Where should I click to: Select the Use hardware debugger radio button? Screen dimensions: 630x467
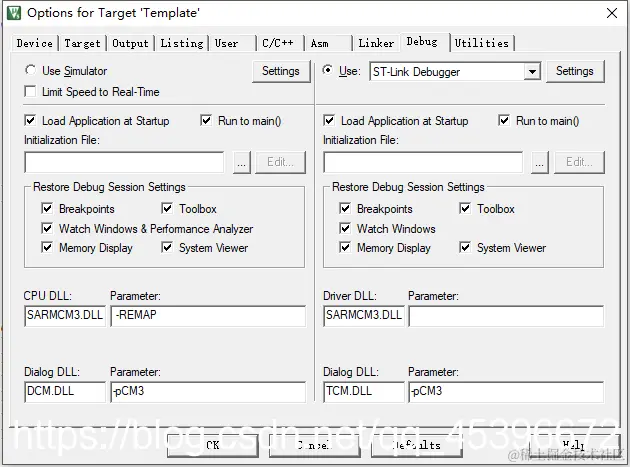[328, 70]
